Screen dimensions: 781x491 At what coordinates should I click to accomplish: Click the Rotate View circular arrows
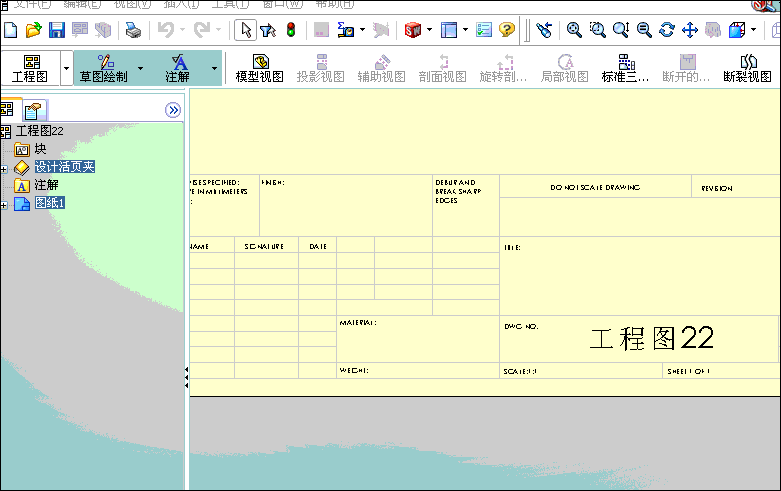(x=667, y=30)
